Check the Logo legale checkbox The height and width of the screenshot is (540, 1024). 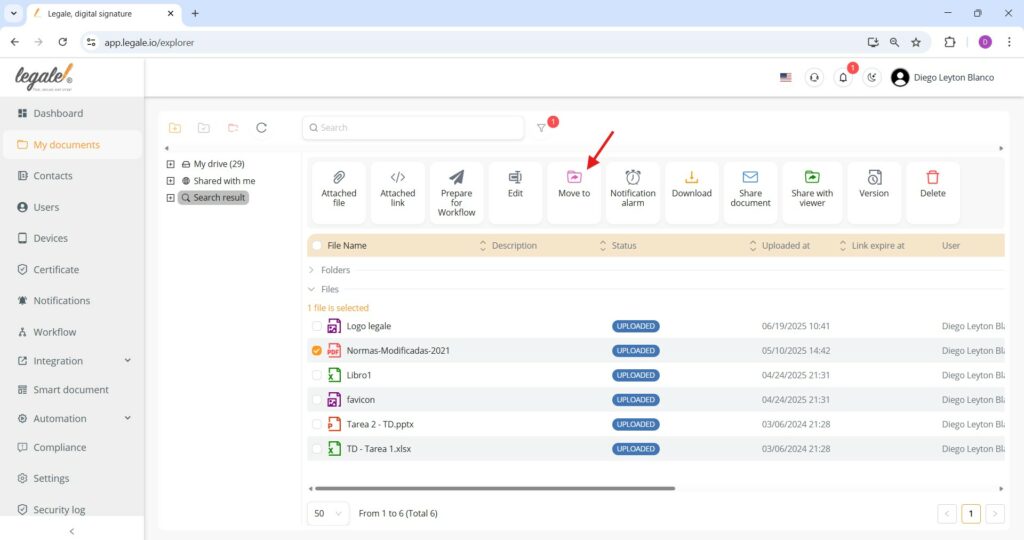(x=317, y=326)
